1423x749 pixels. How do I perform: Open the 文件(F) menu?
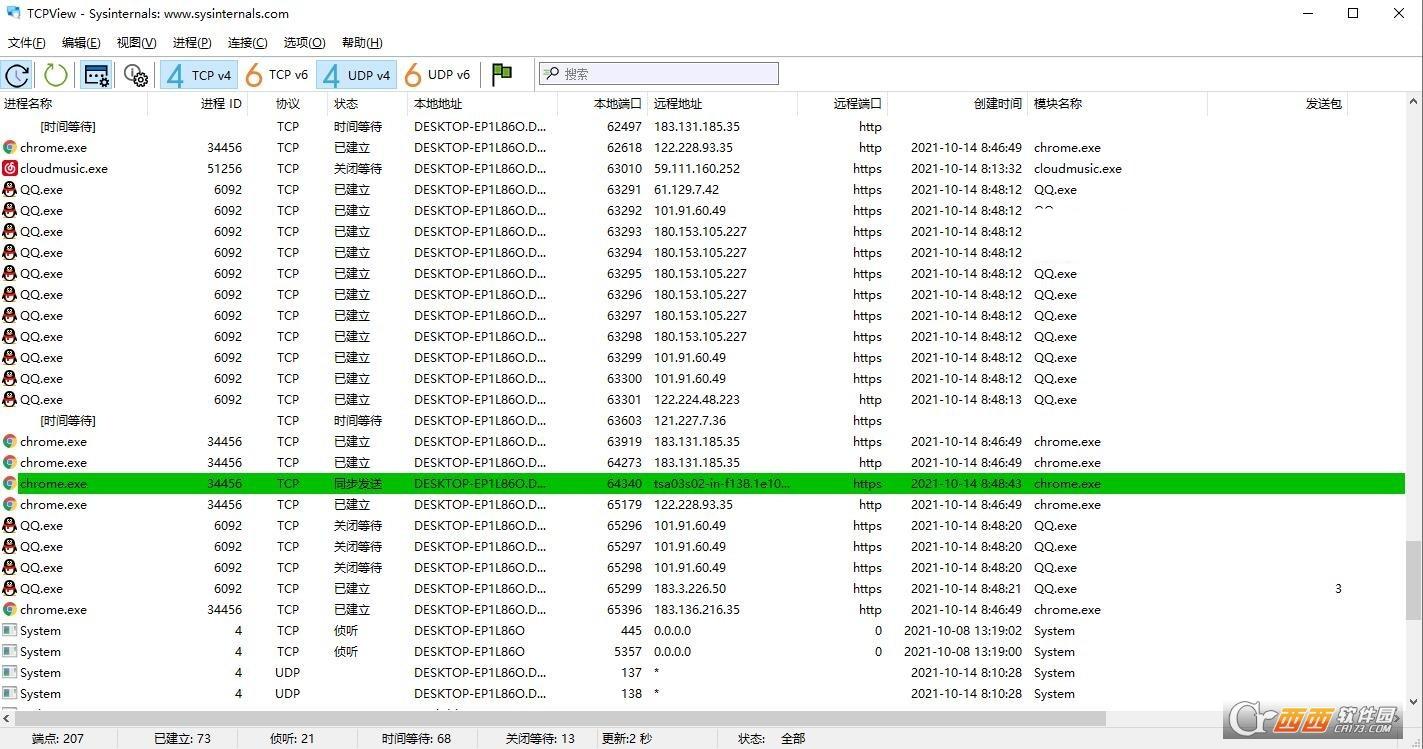27,42
